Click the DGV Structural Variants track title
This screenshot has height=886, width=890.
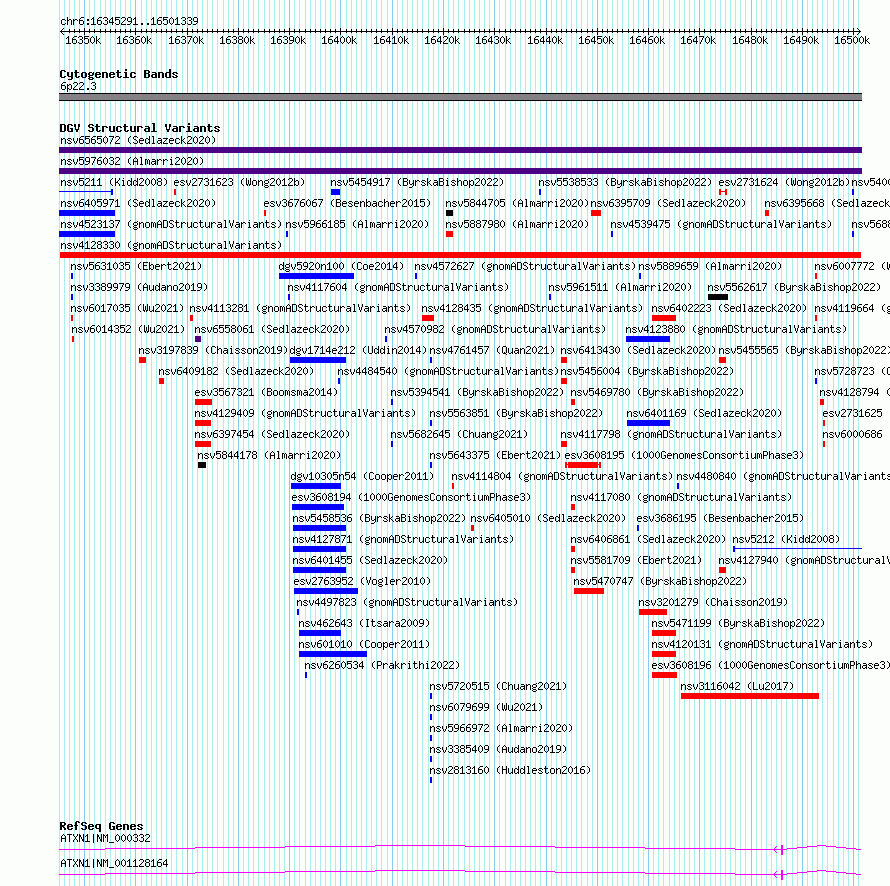click(x=140, y=128)
